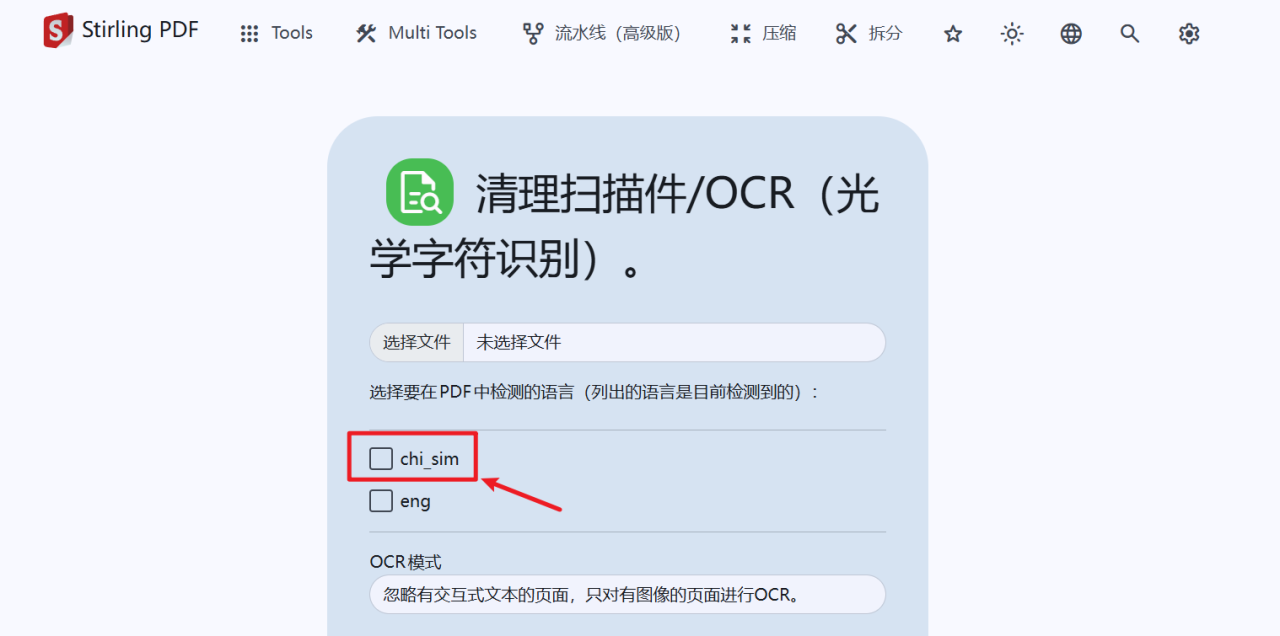
Task: Open settings with the gear icon
Action: (x=1189, y=34)
